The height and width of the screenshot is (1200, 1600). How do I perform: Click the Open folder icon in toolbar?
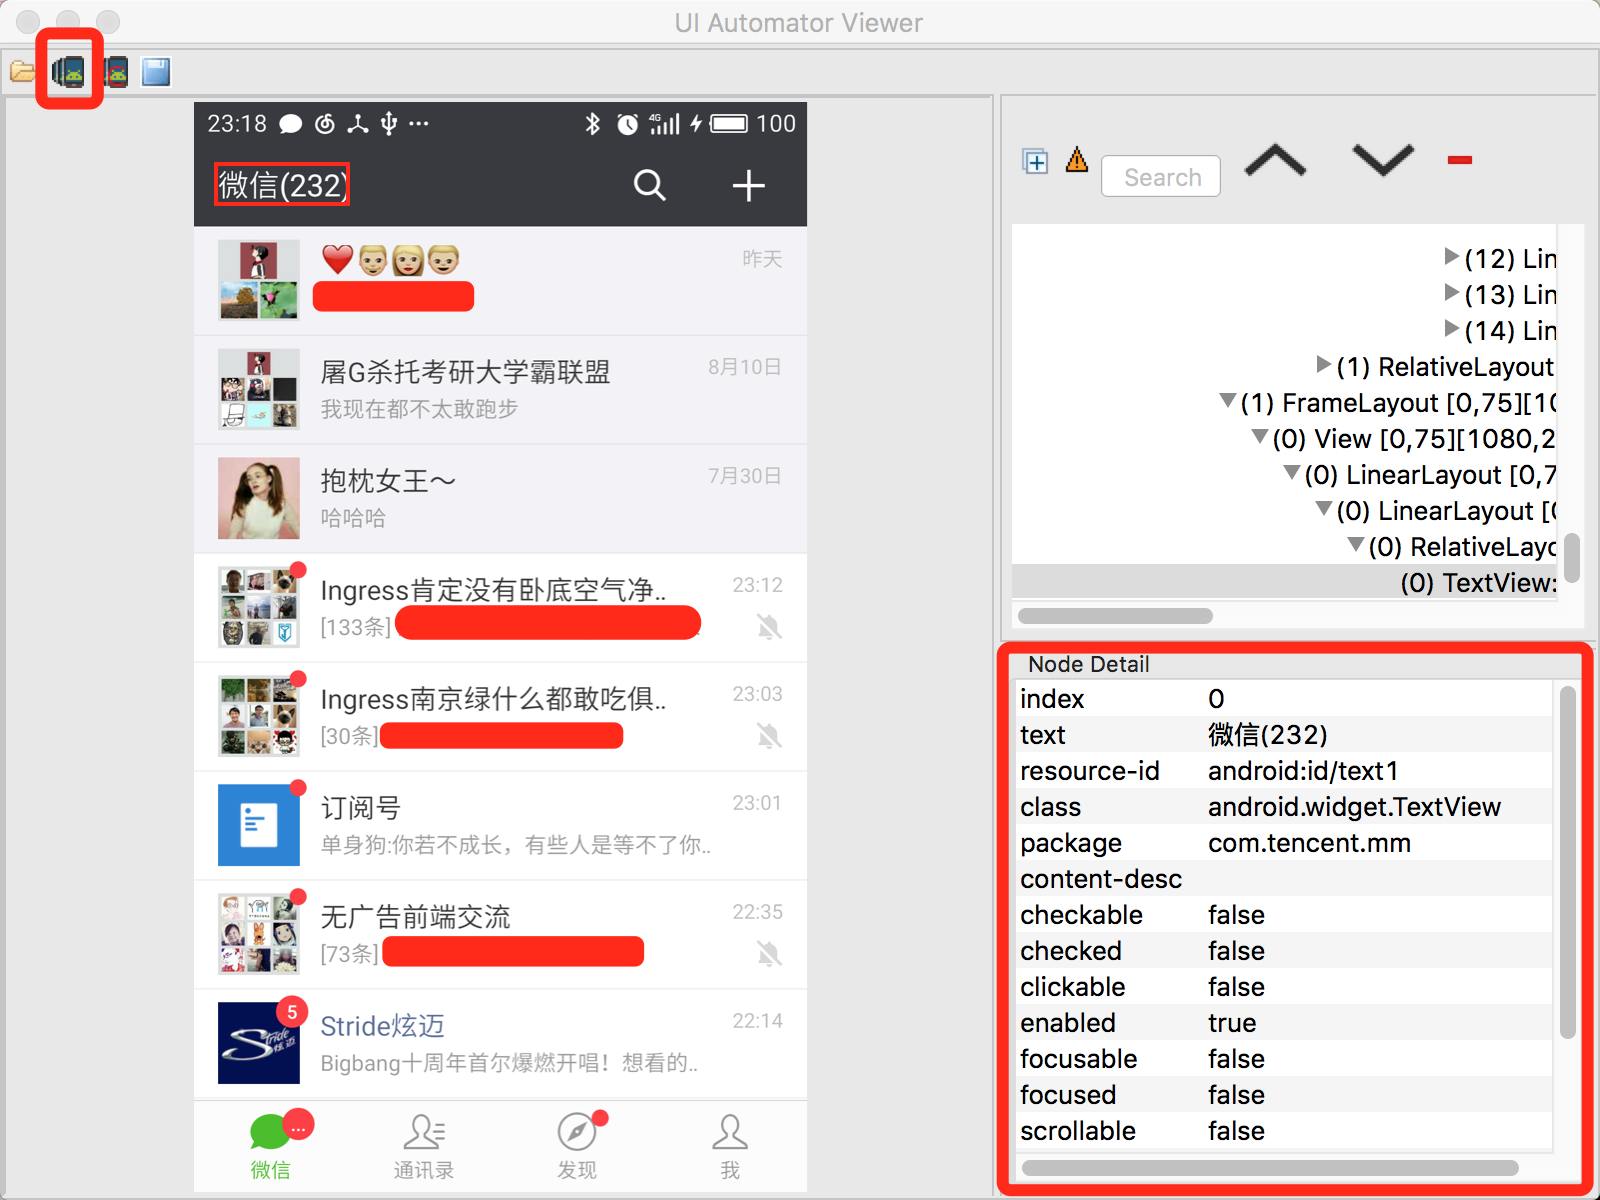22,72
